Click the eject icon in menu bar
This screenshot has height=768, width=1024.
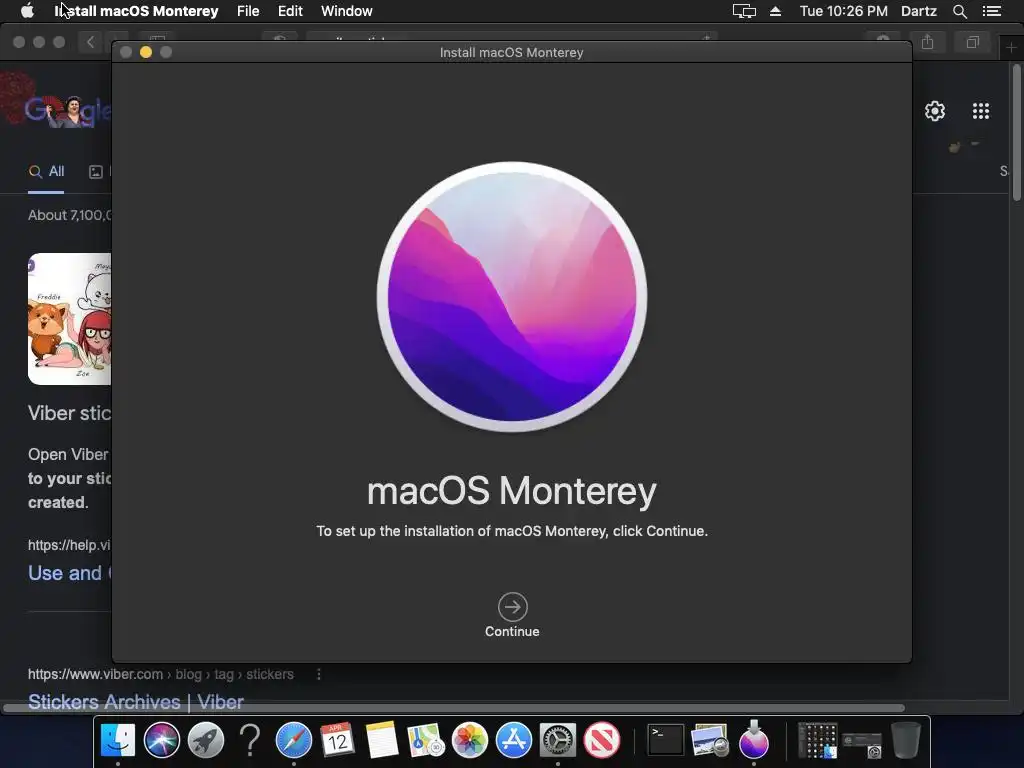775,11
